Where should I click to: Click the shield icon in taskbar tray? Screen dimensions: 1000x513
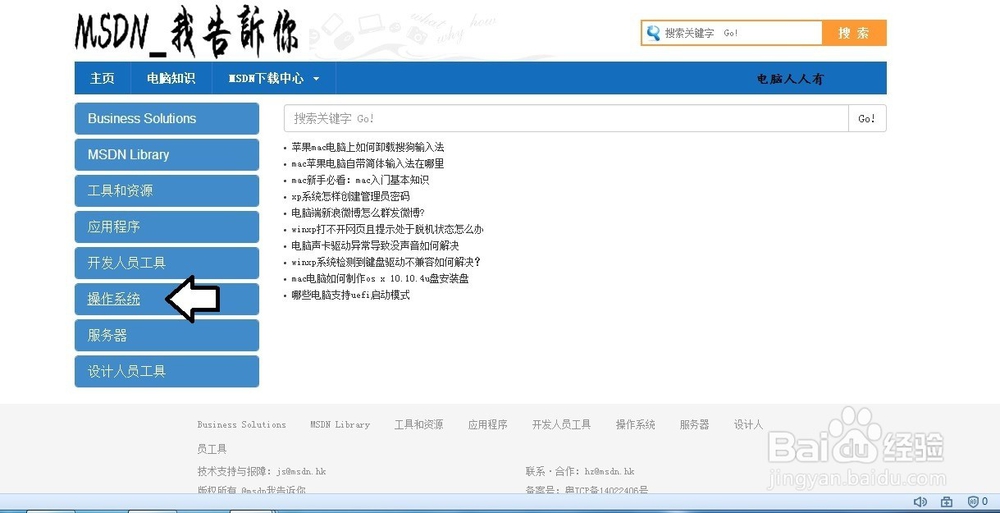(973, 502)
